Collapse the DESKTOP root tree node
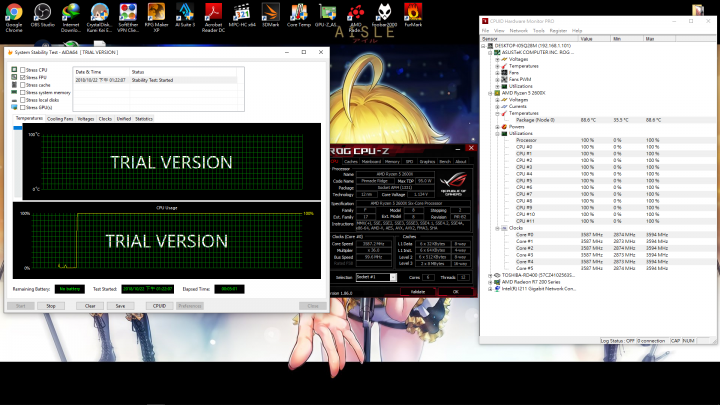Screen dimensions: 720x405 click(x=483, y=46)
